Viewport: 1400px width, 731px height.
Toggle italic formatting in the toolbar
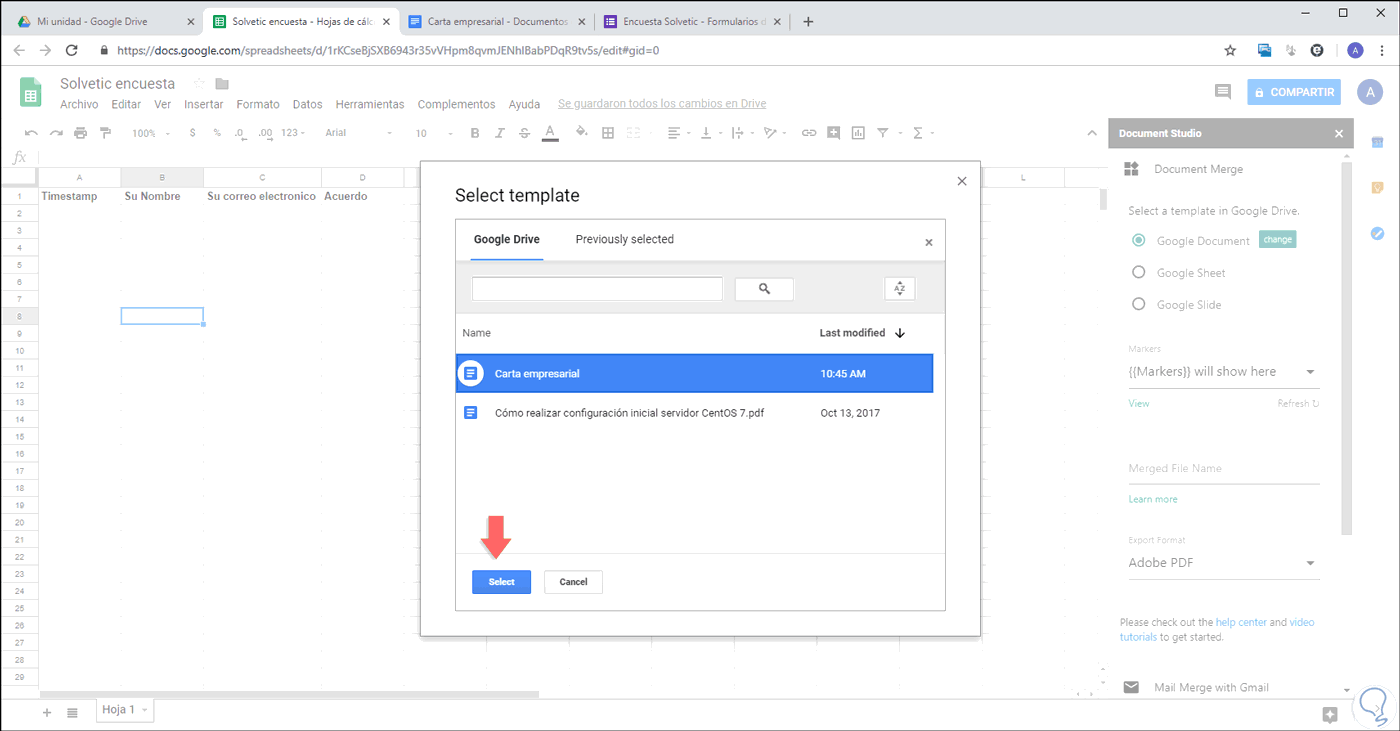(500, 133)
